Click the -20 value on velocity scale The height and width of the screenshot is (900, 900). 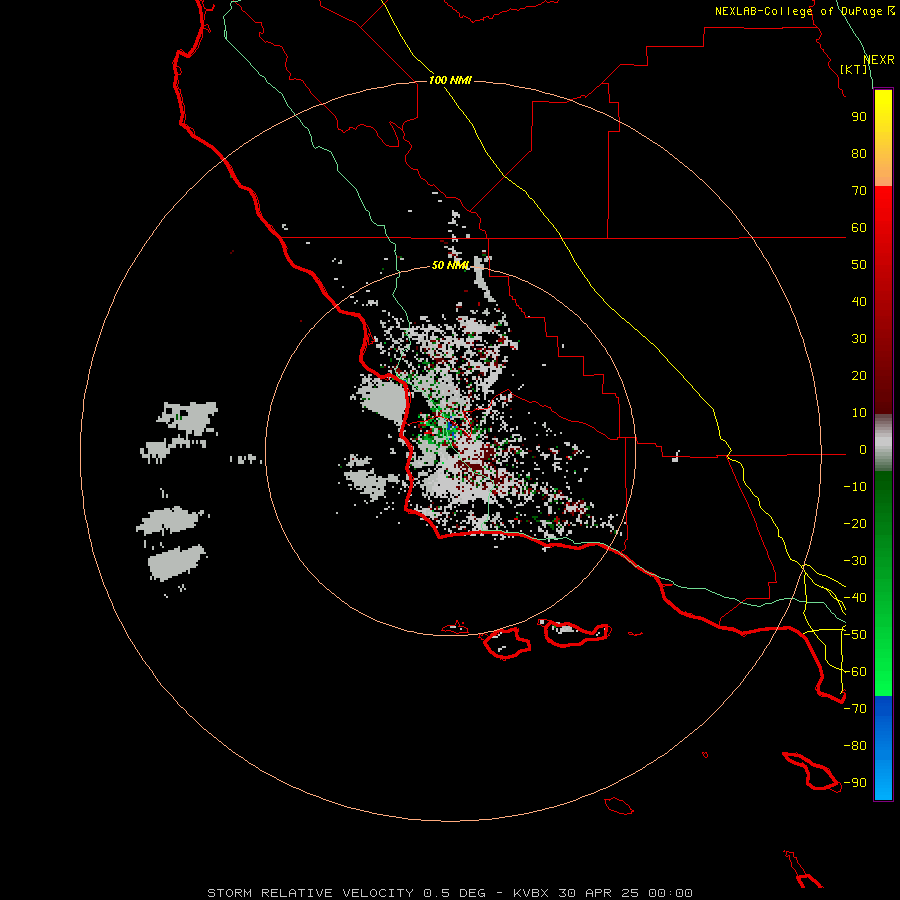click(x=855, y=523)
